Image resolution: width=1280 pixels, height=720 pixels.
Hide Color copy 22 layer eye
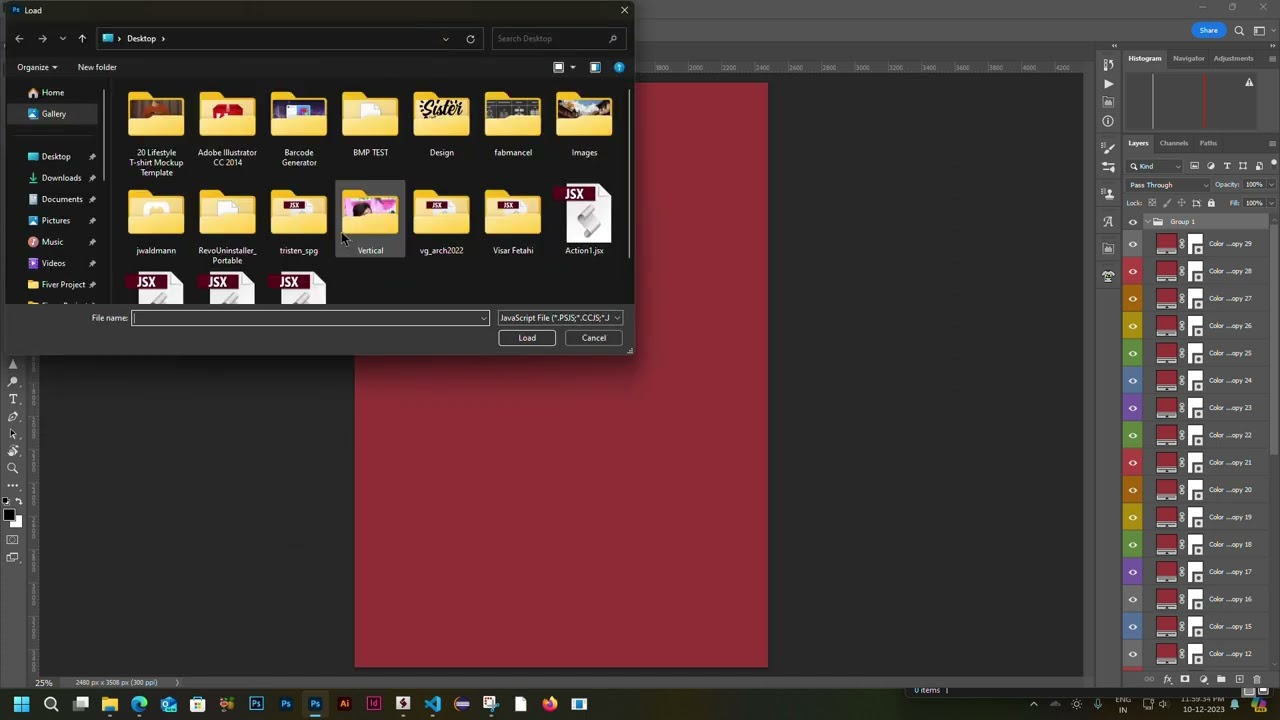pyautogui.click(x=1133, y=435)
